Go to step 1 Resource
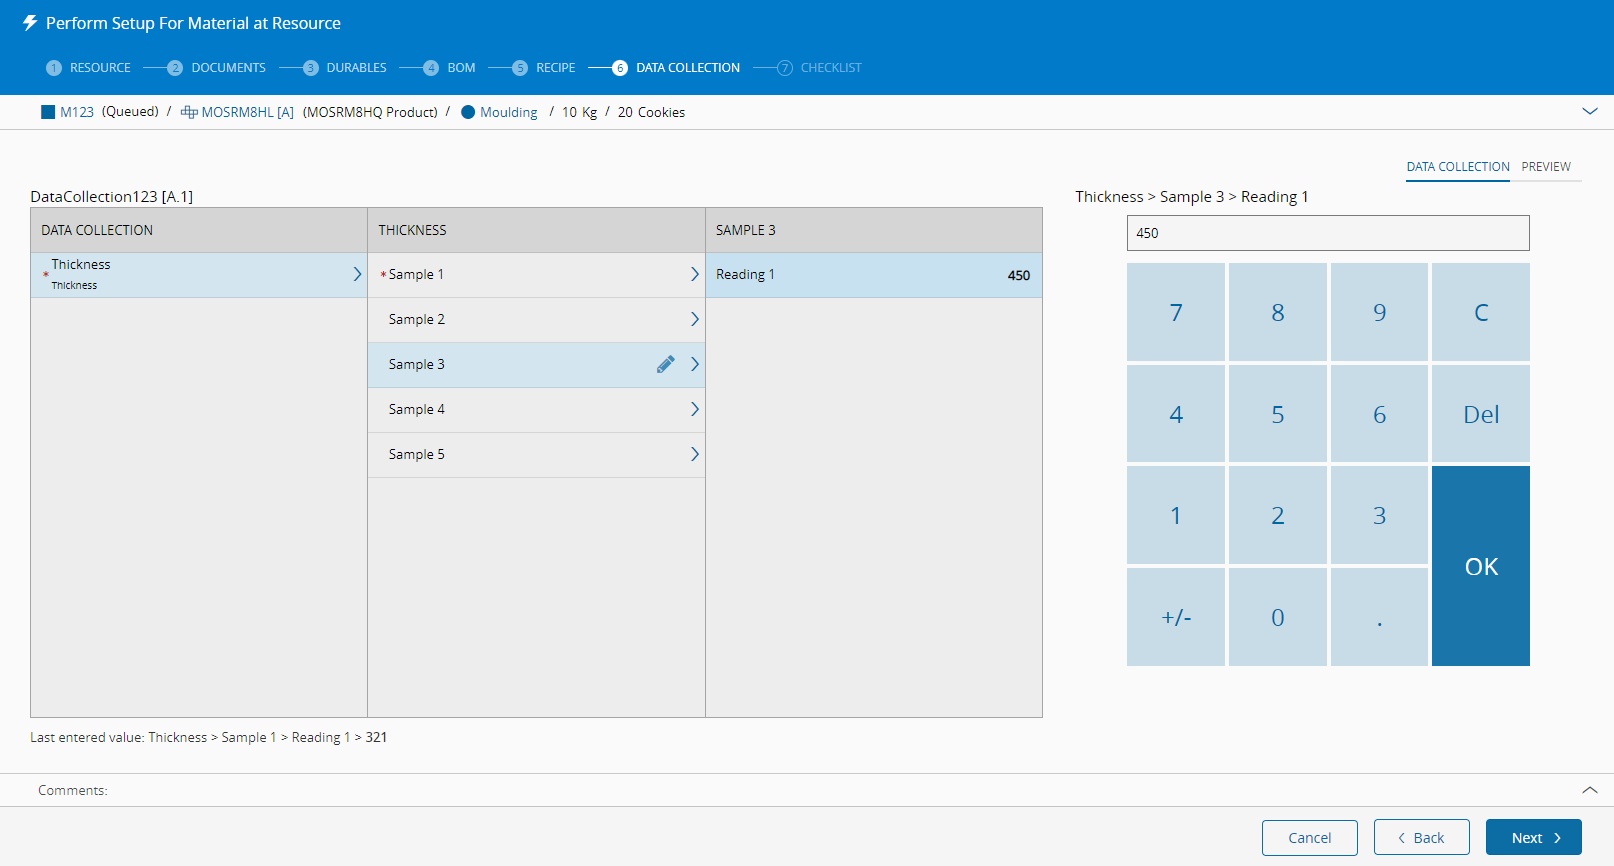The width and height of the screenshot is (1614, 866). click(x=89, y=68)
